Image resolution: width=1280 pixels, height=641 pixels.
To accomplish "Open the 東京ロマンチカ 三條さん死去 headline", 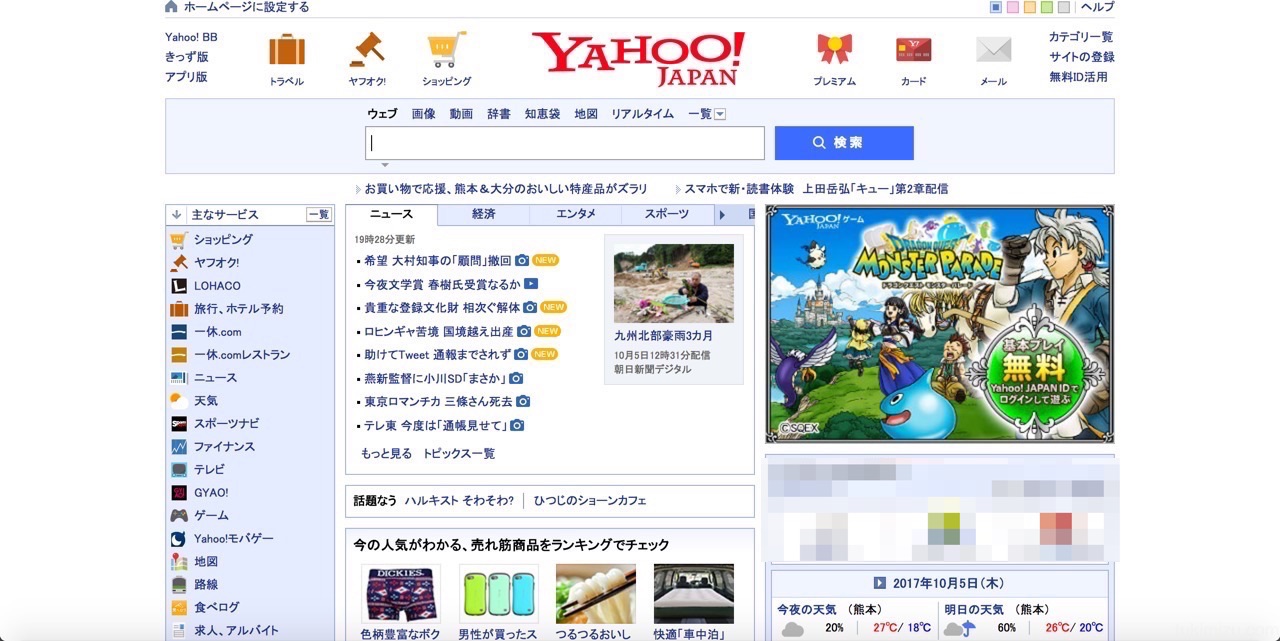I will (438, 401).
